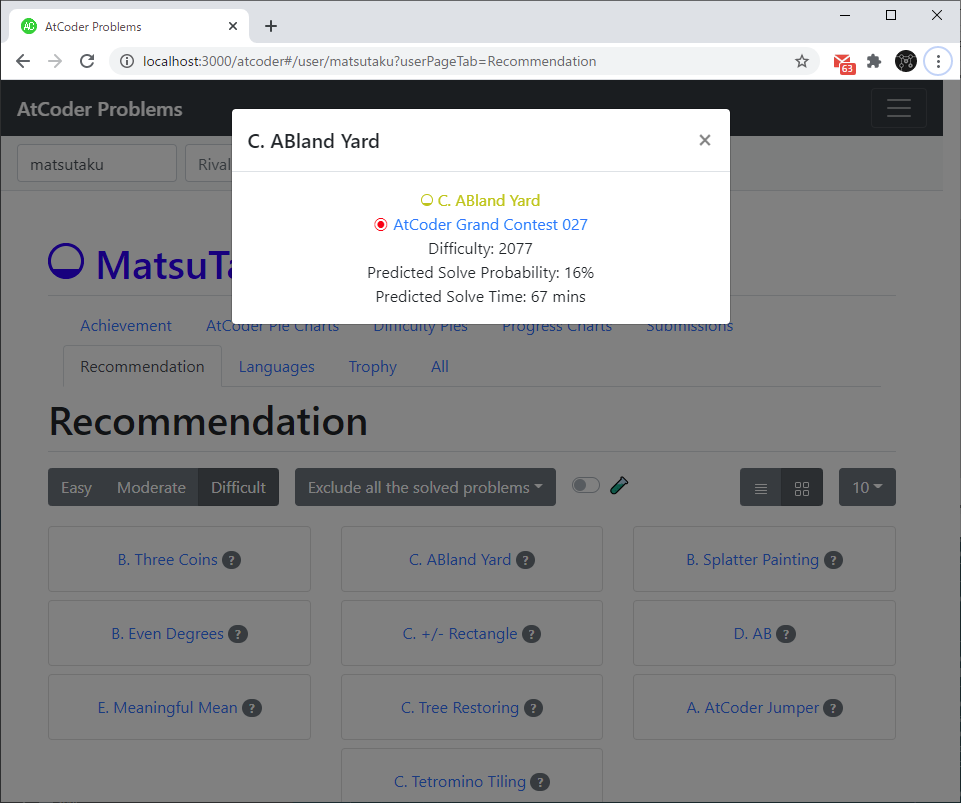Open A. AtCoder Jumper problem link
Image resolution: width=961 pixels, height=803 pixels.
(752, 707)
